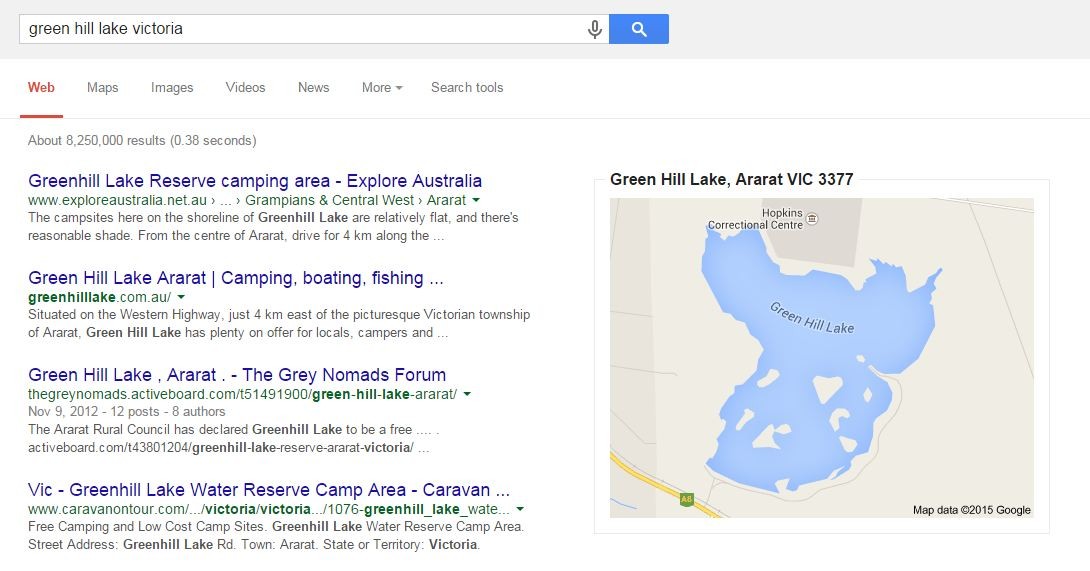Open the Grey Nomads Forum result
Screen dimensions: 1090x571
pyautogui.click(x=237, y=375)
